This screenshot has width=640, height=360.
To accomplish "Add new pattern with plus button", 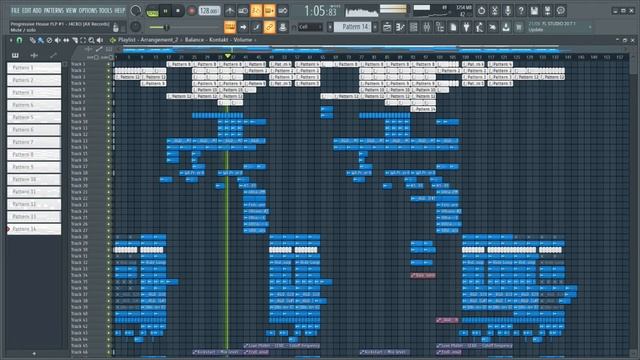I will coord(375,27).
